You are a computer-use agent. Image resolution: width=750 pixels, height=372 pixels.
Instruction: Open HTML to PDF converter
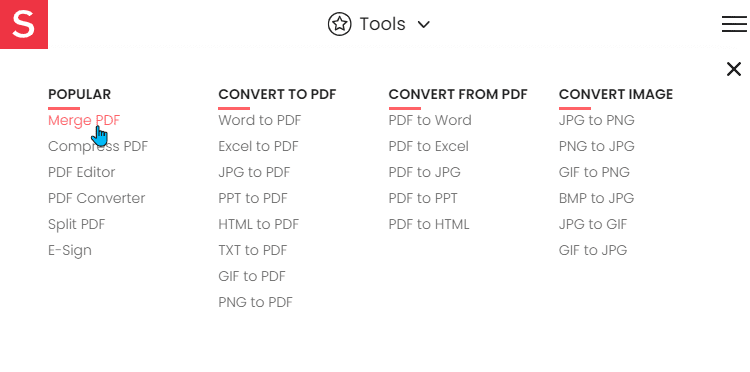258,224
